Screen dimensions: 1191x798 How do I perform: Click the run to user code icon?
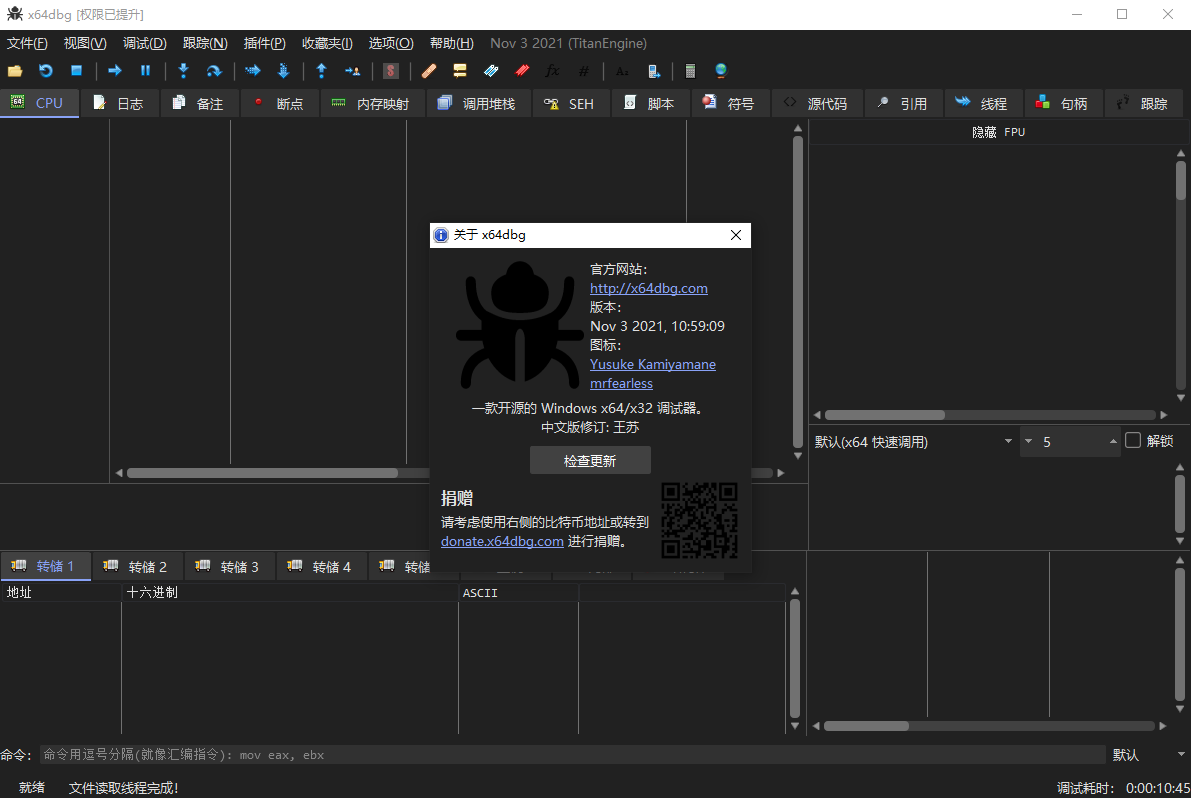point(352,71)
